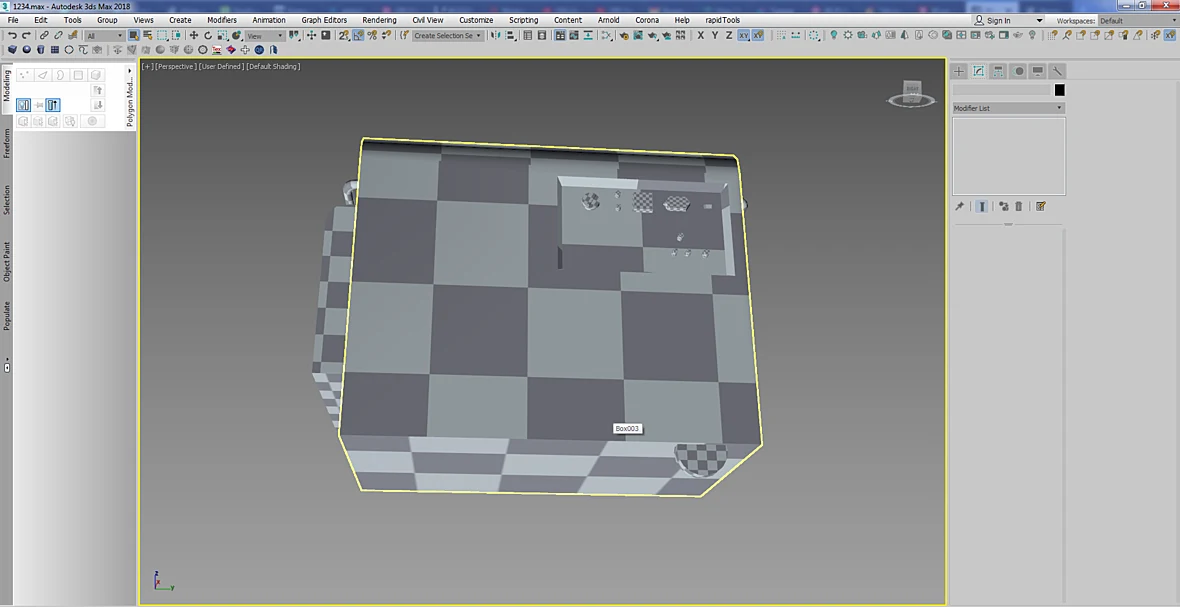
Task: Open the Utilities command panel tab
Action: point(1057,71)
